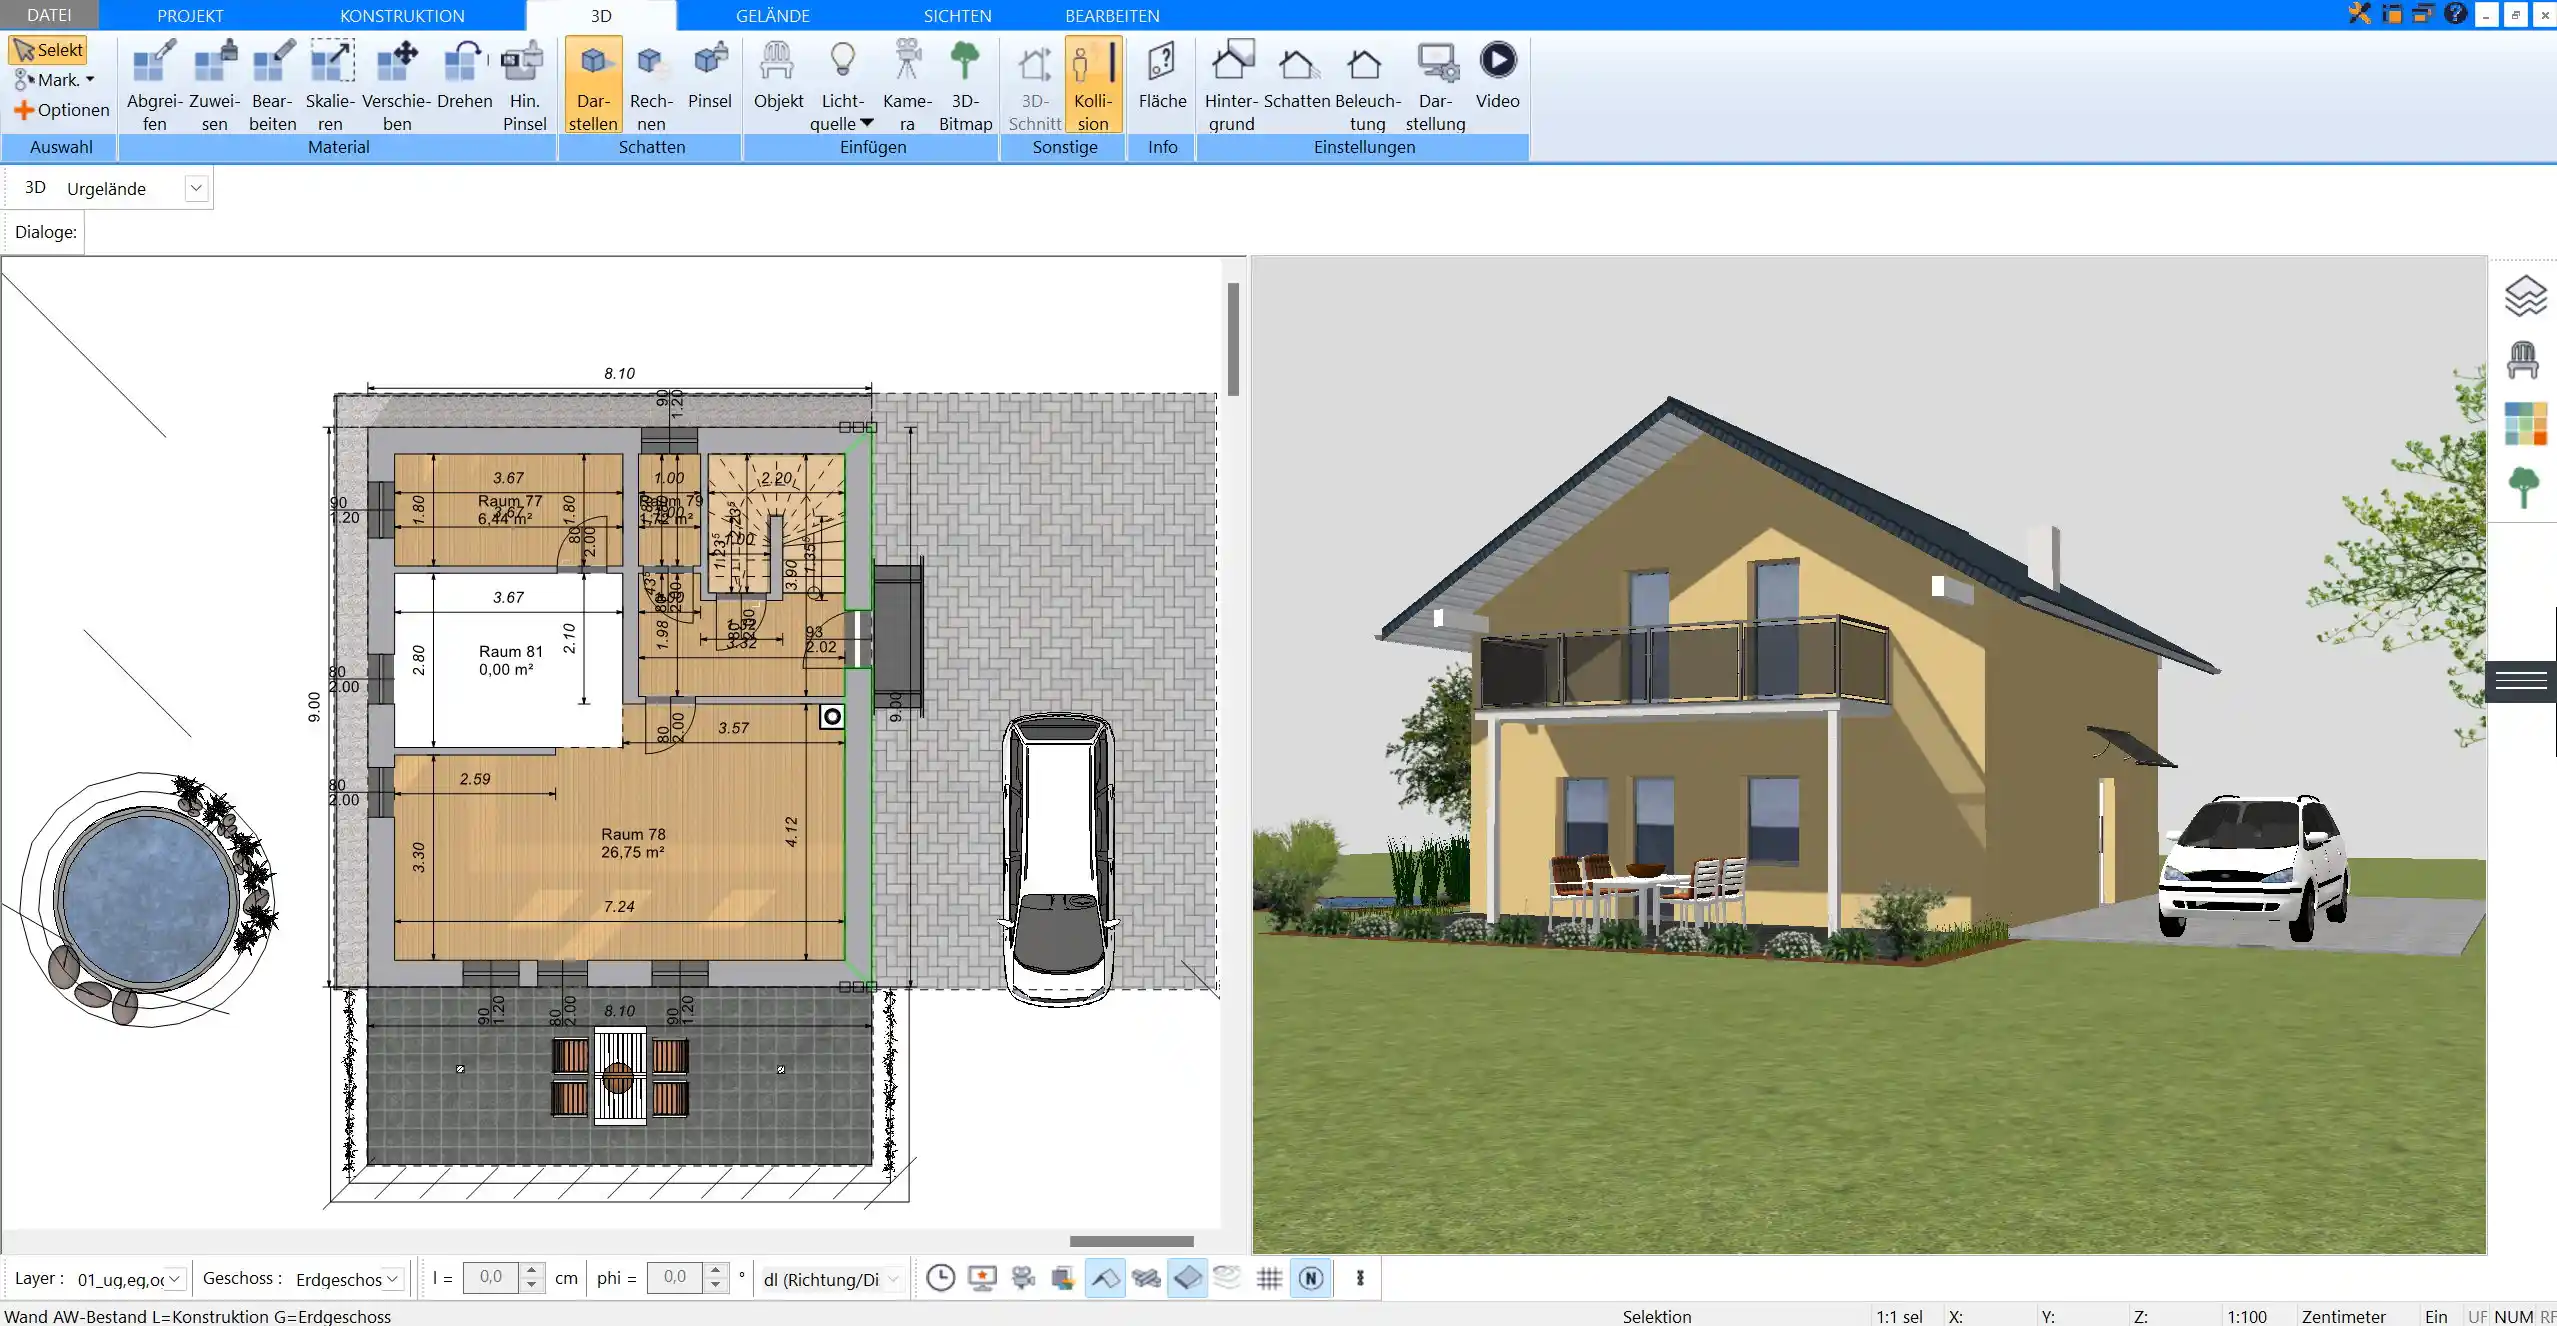Click the monitor star icon in bottom toolbar
This screenshot has width=2557, height=1326.
tap(983, 1277)
